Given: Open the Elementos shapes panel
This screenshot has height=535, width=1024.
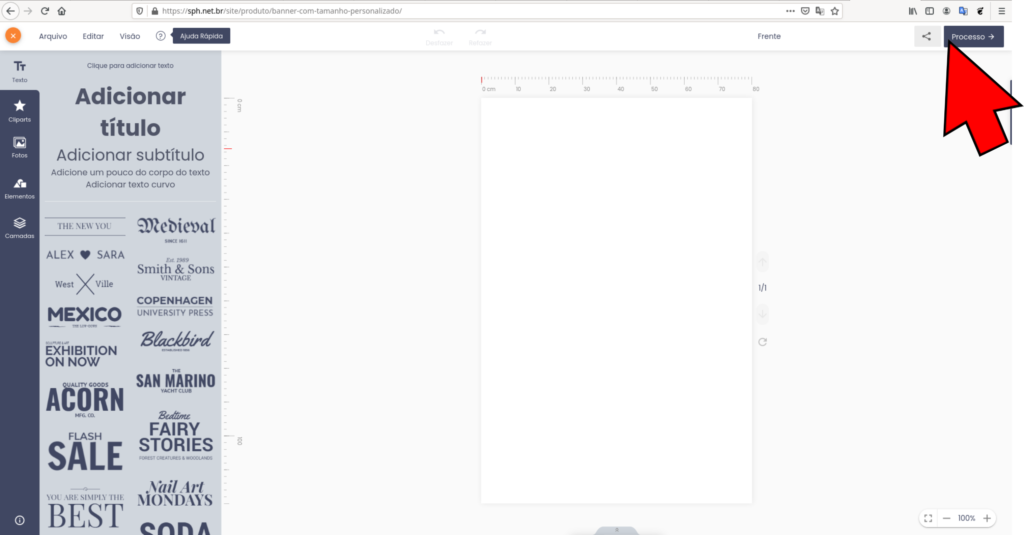Looking at the screenshot, I should coord(19,188).
